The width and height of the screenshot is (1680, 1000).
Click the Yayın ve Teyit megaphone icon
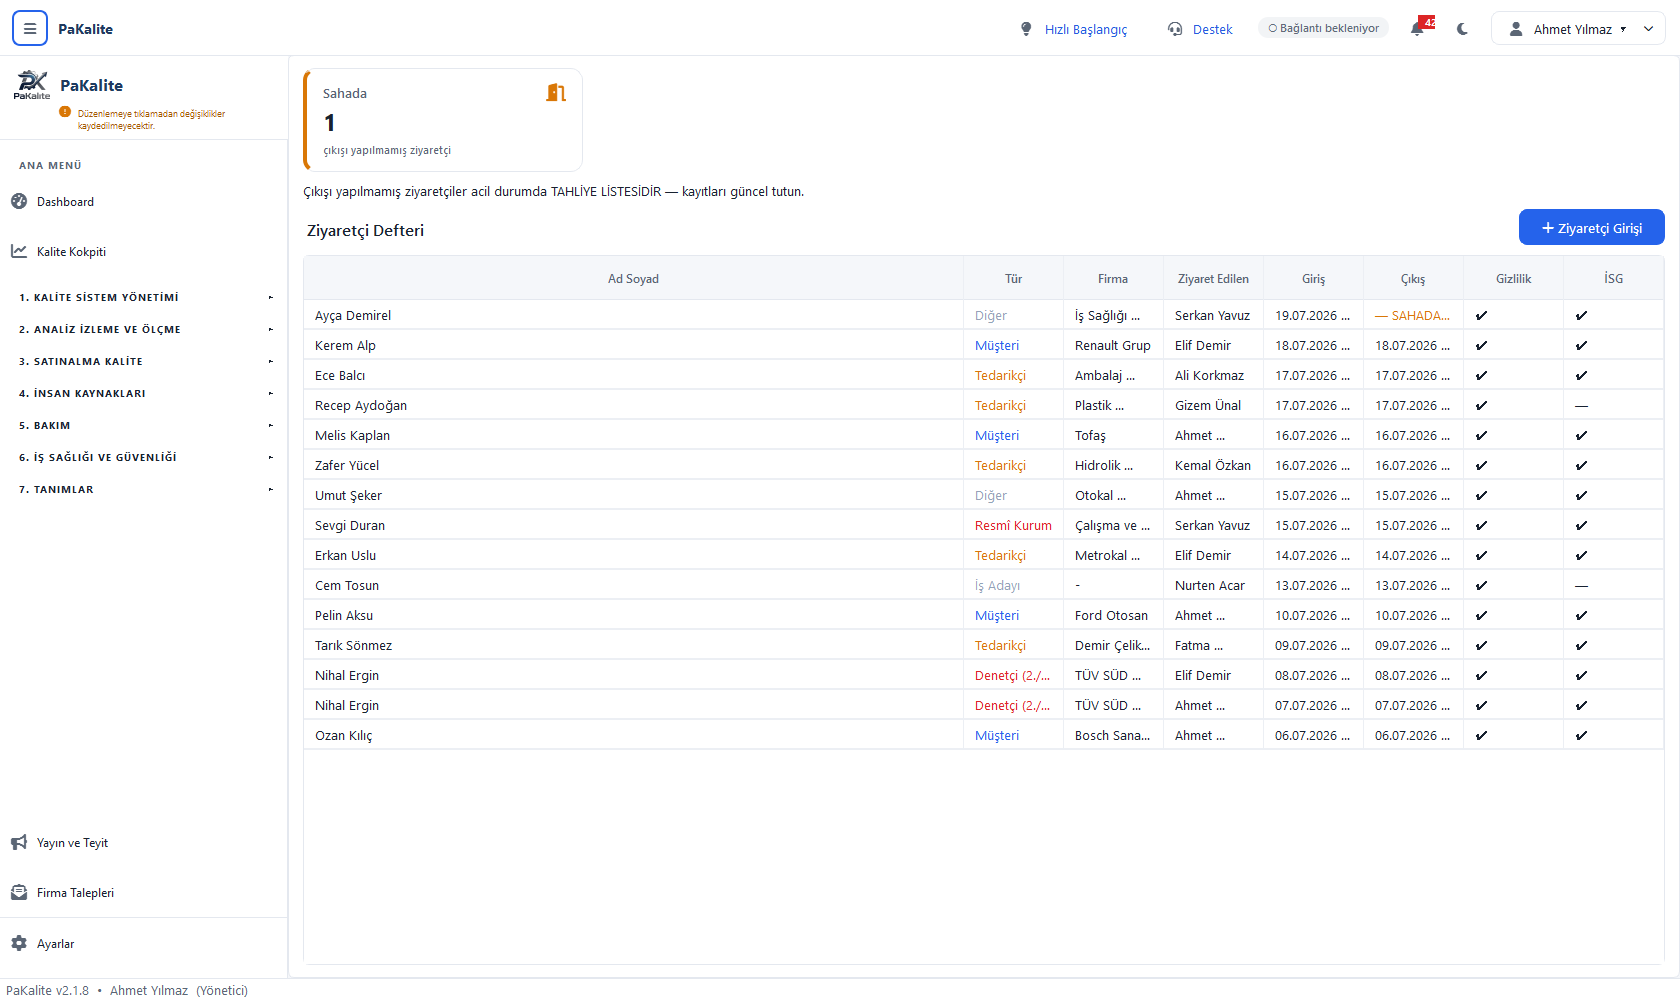[x=19, y=843]
